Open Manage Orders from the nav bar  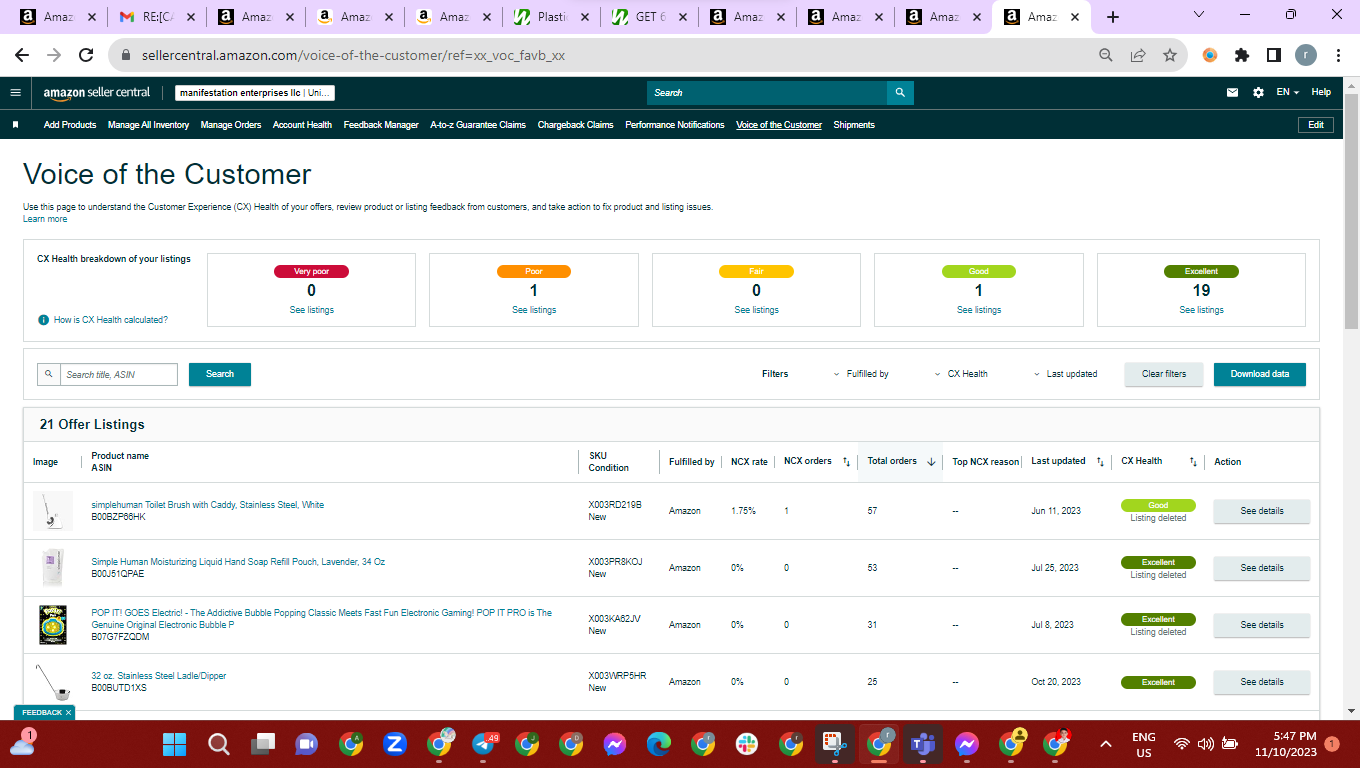(x=231, y=125)
